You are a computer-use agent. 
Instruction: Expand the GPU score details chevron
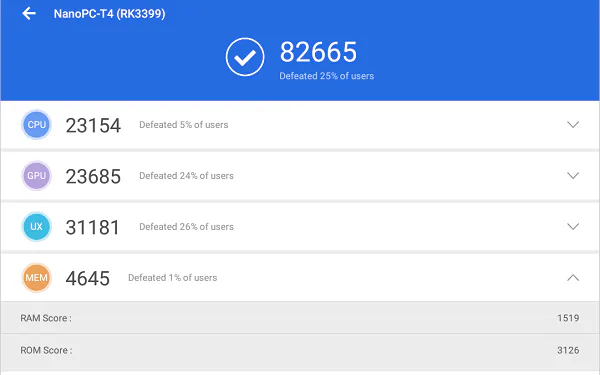[573, 176]
